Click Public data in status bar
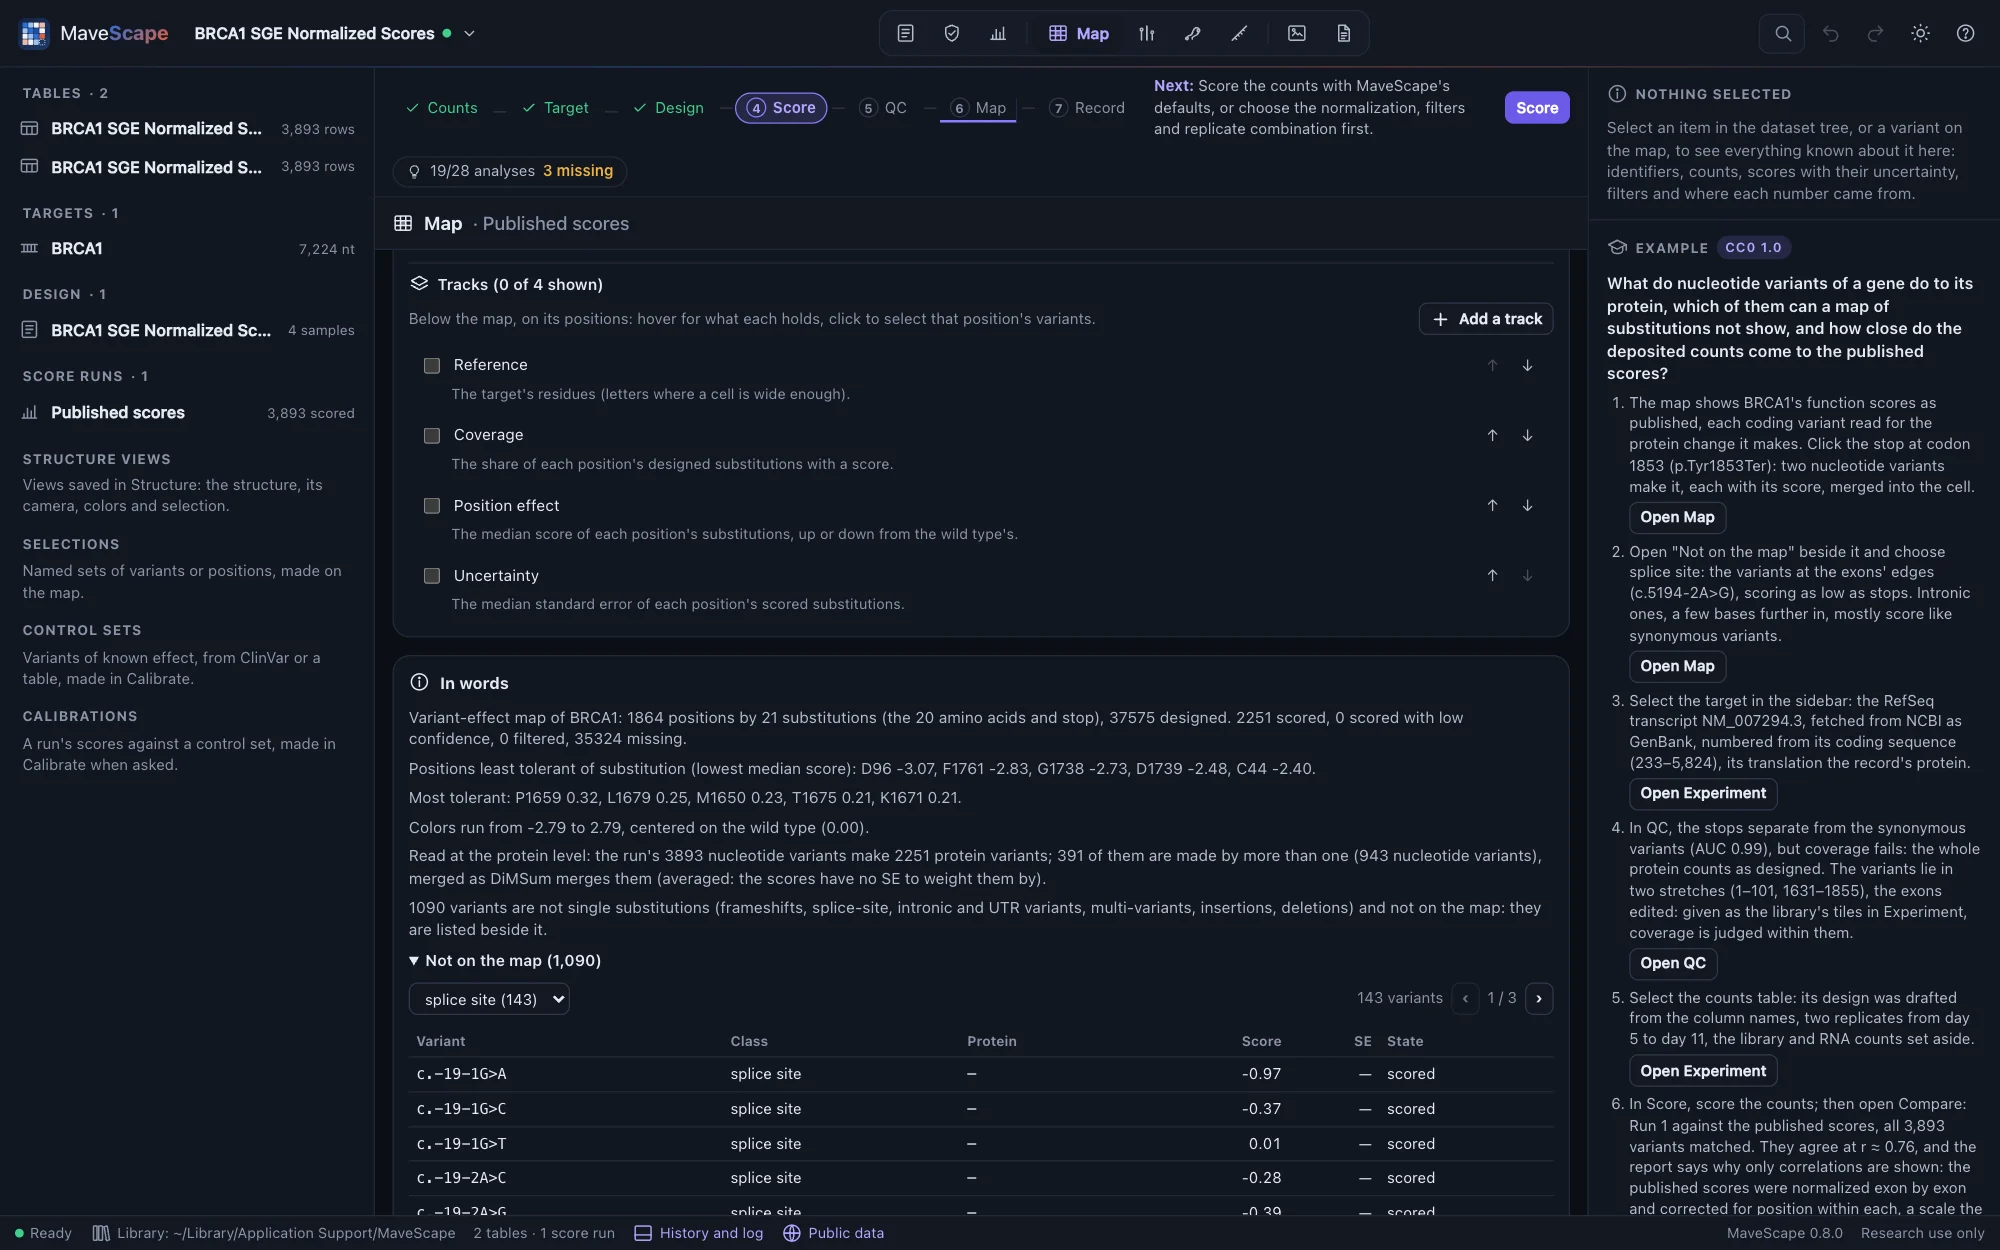 [834, 1233]
